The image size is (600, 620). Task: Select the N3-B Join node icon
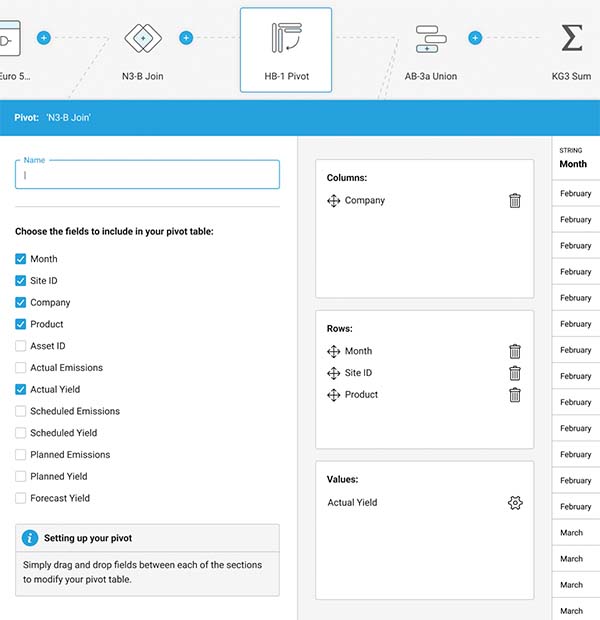click(142, 38)
